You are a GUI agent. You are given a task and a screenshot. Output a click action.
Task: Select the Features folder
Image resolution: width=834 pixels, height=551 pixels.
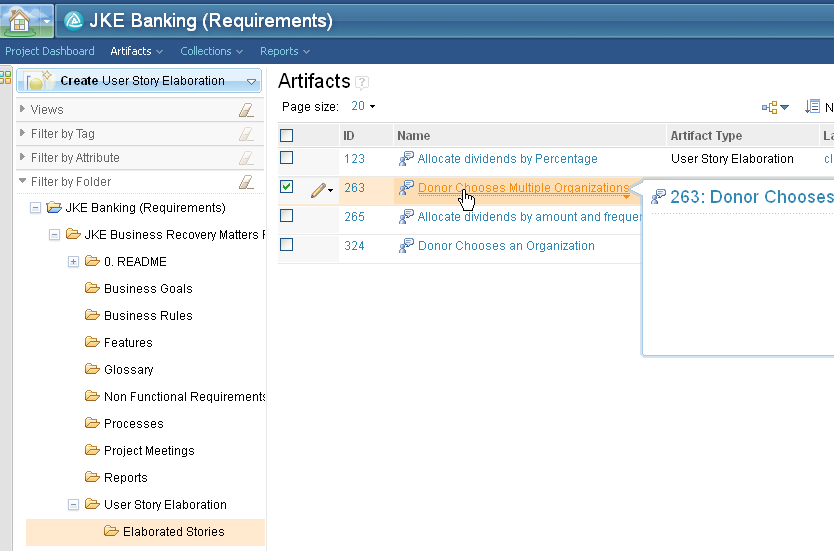click(128, 343)
